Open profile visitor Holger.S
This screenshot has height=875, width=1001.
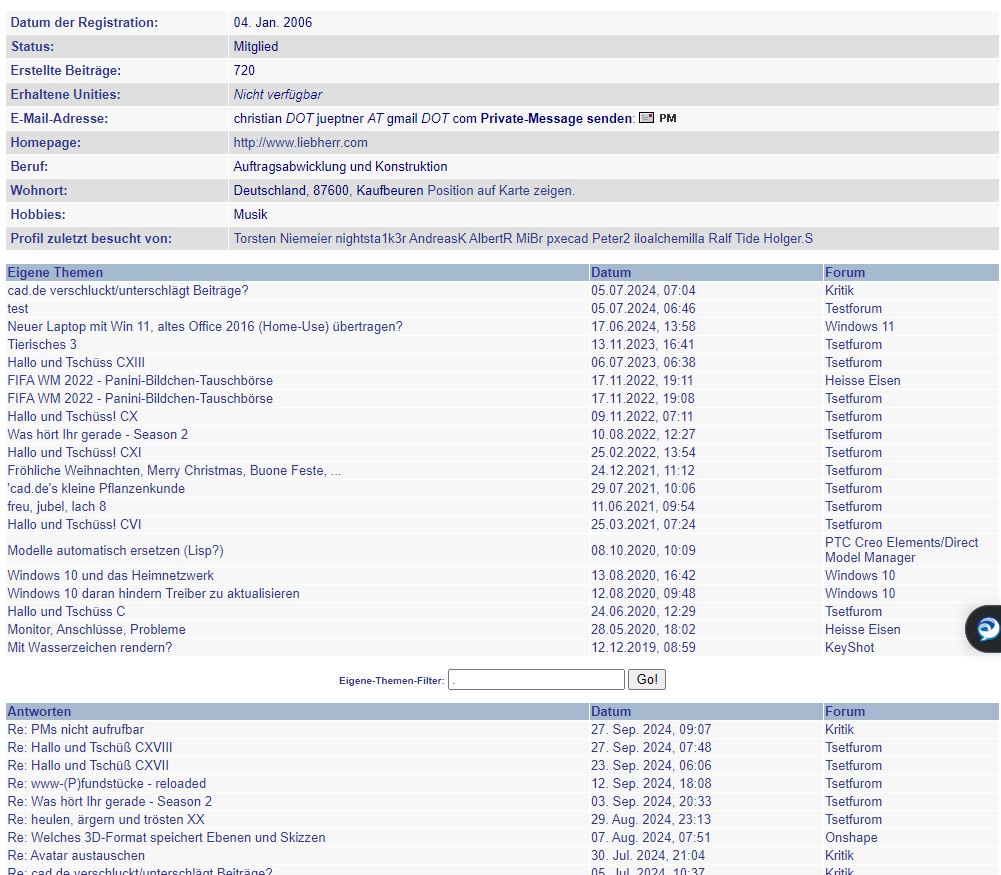click(788, 239)
